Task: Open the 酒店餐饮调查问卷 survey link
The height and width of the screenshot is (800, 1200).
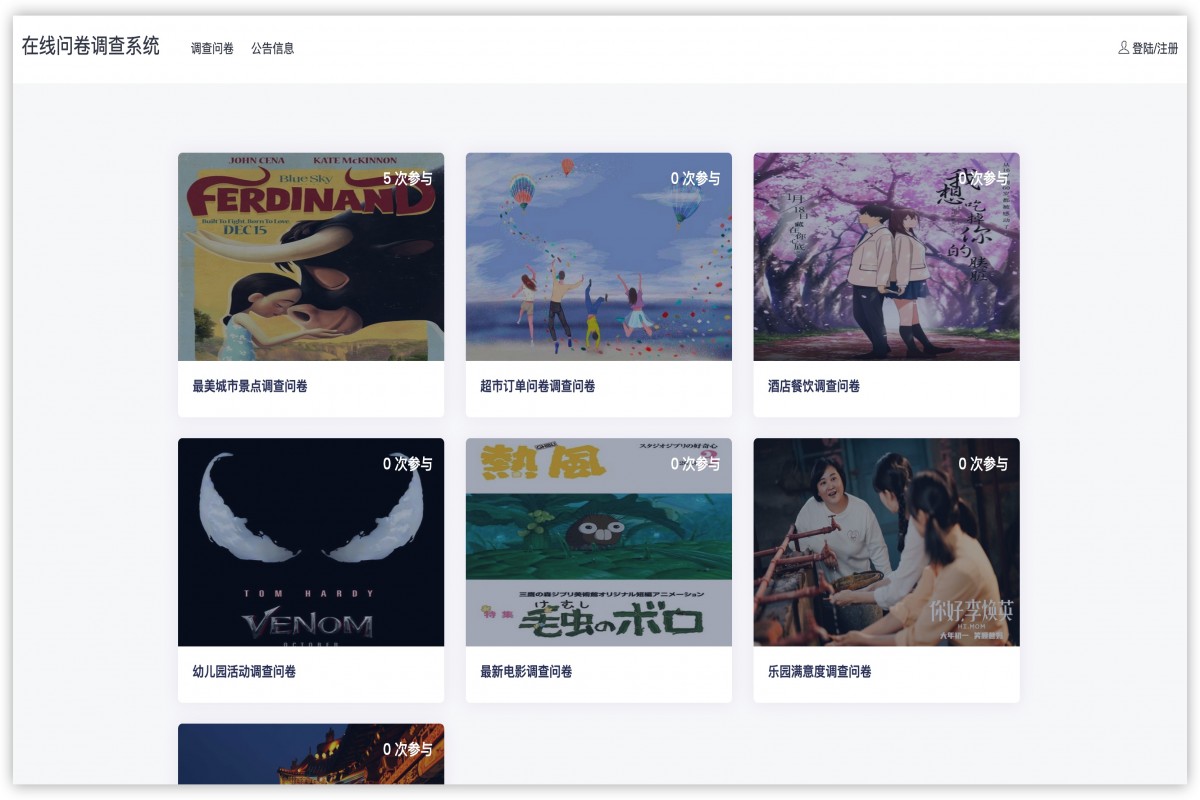Action: pos(812,386)
